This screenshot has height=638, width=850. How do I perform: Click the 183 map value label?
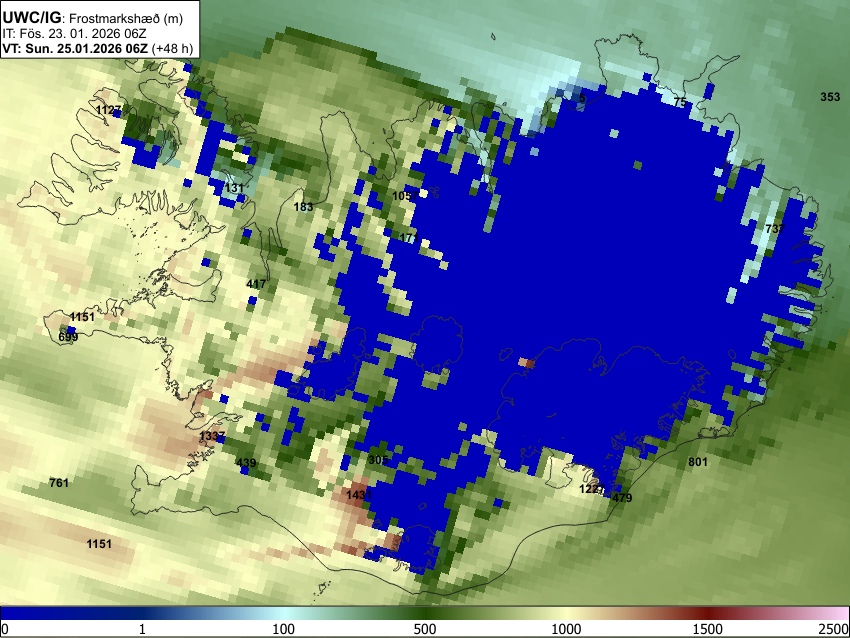pos(303,207)
